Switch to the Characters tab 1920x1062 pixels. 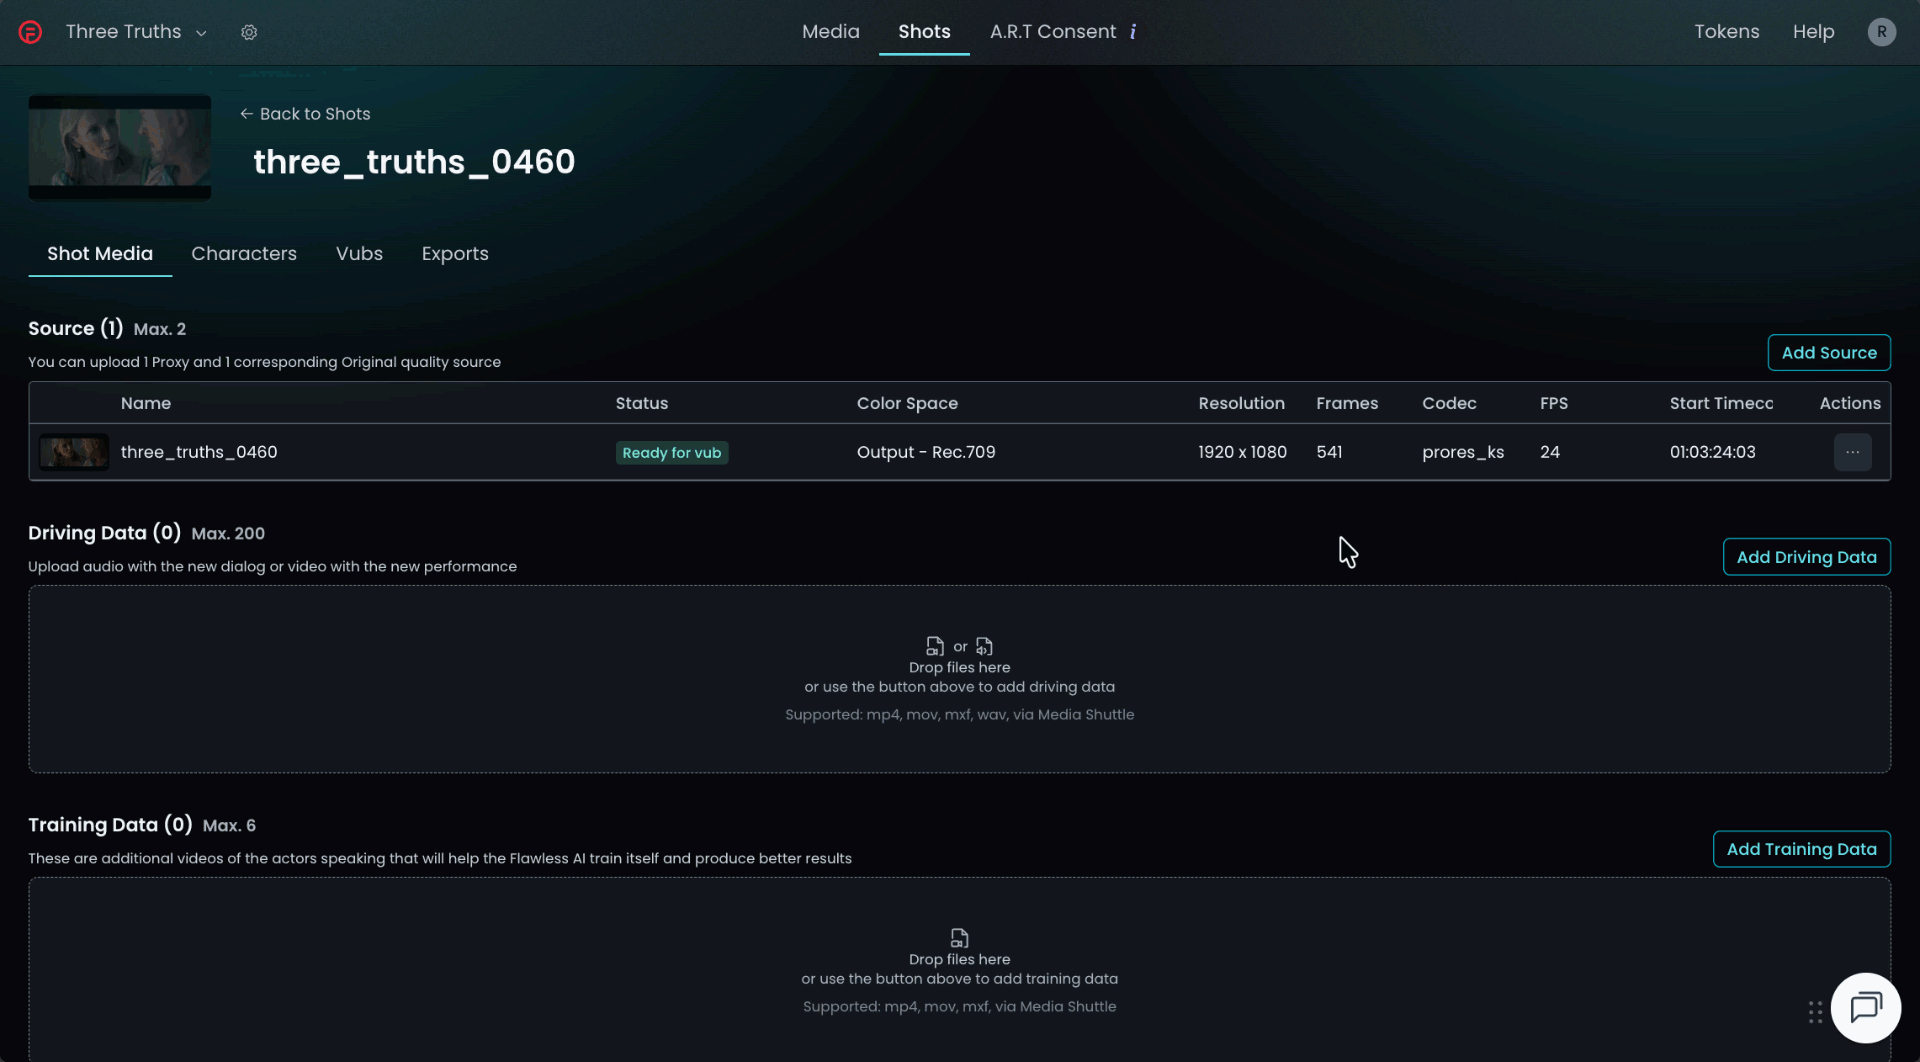(244, 254)
